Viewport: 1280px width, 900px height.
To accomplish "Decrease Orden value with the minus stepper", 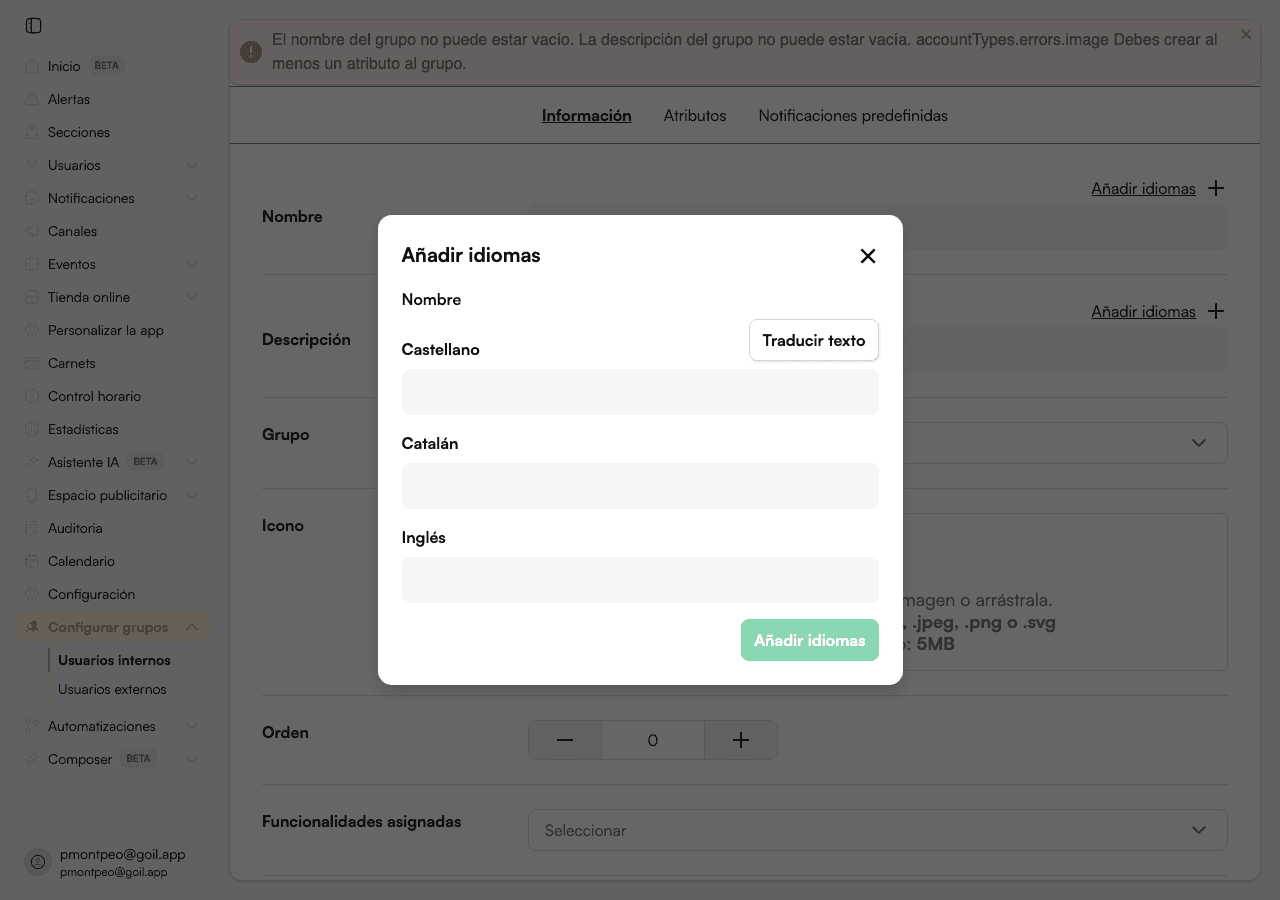I will click(x=565, y=740).
